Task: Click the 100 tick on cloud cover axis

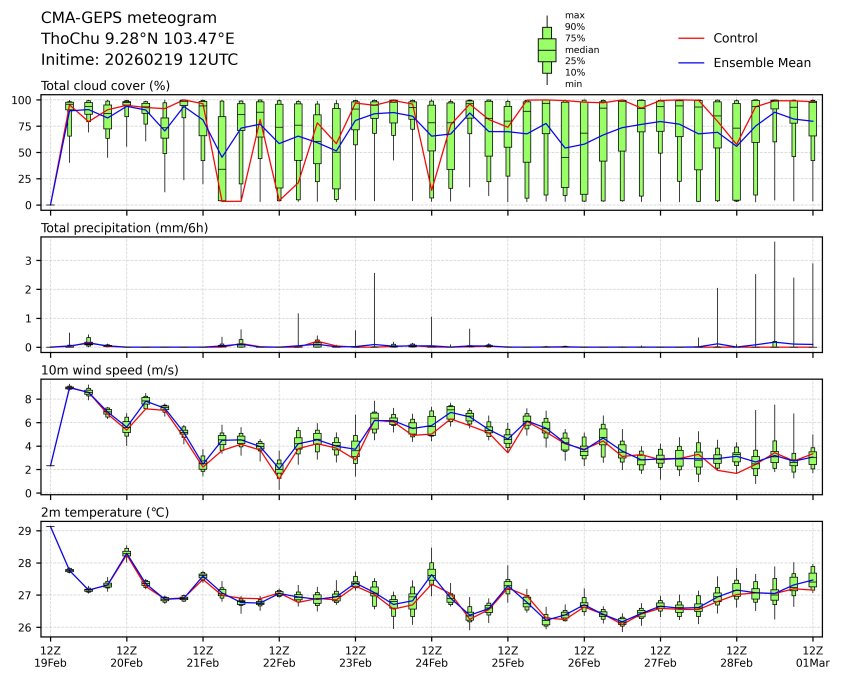Action: coord(26,100)
